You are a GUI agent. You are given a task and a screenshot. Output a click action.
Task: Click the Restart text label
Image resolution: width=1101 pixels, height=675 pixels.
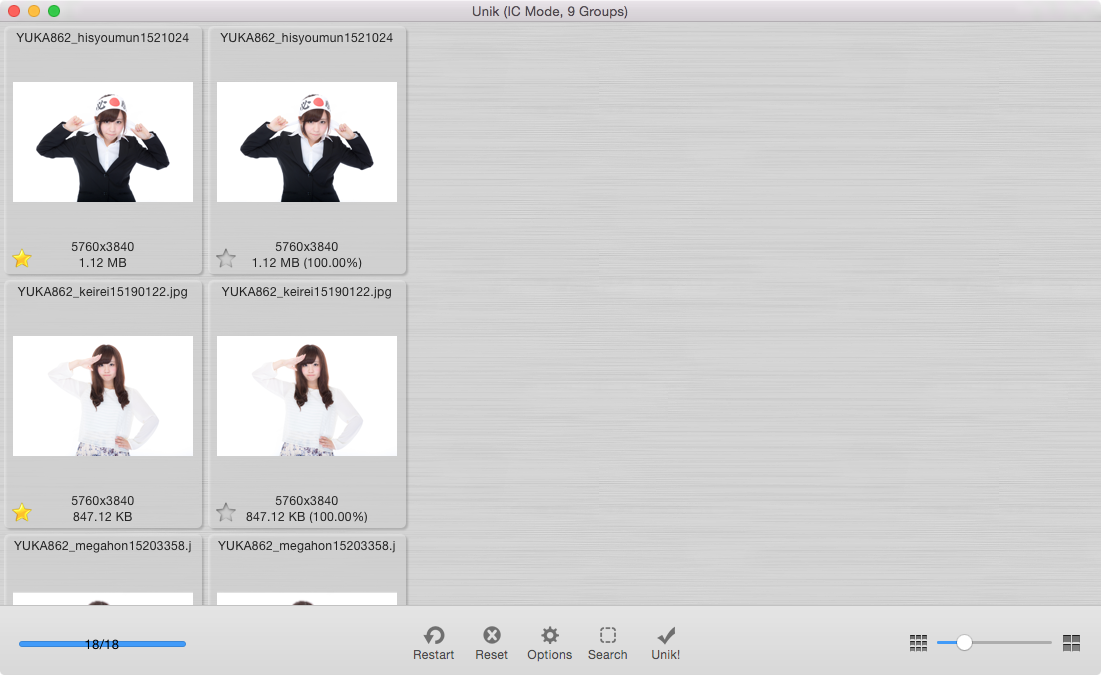coord(434,655)
